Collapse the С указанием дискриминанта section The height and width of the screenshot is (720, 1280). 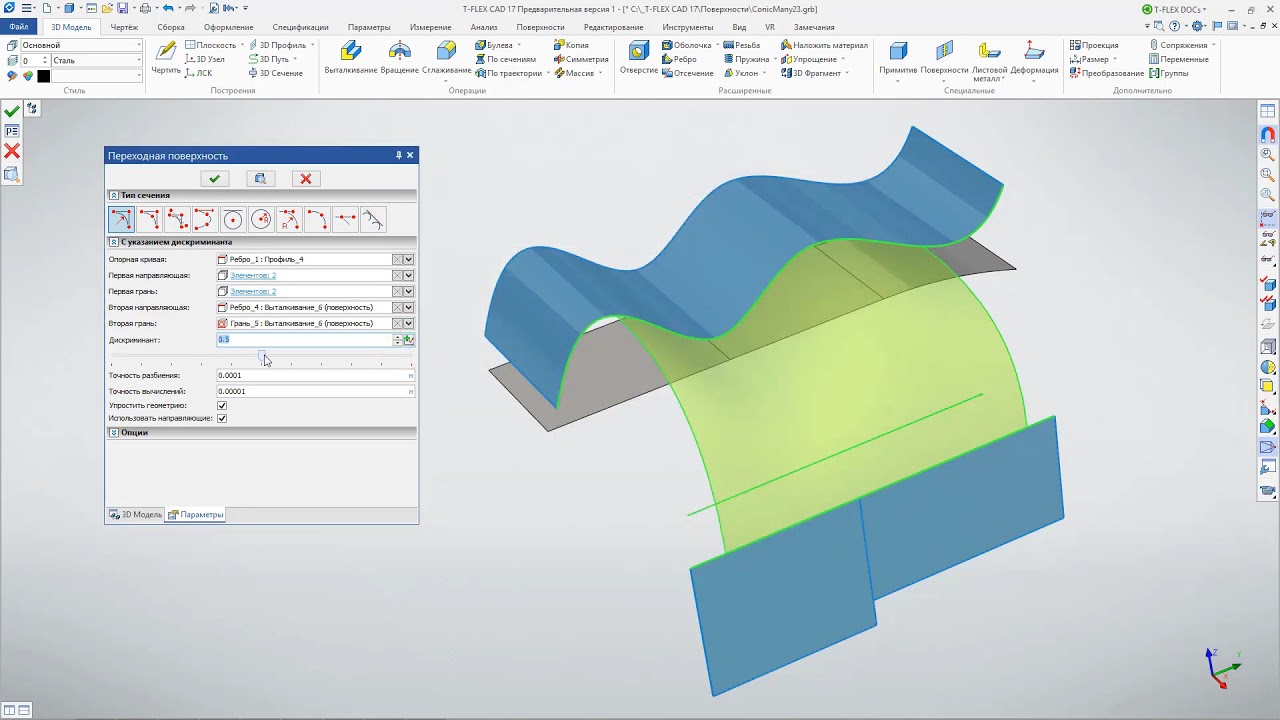tap(114, 242)
